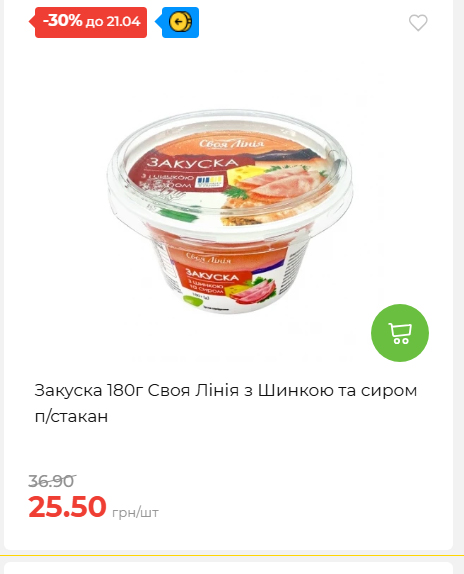Add product to favorites with heart icon
Viewport: 464px width, 574px height.
click(x=418, y=23)
